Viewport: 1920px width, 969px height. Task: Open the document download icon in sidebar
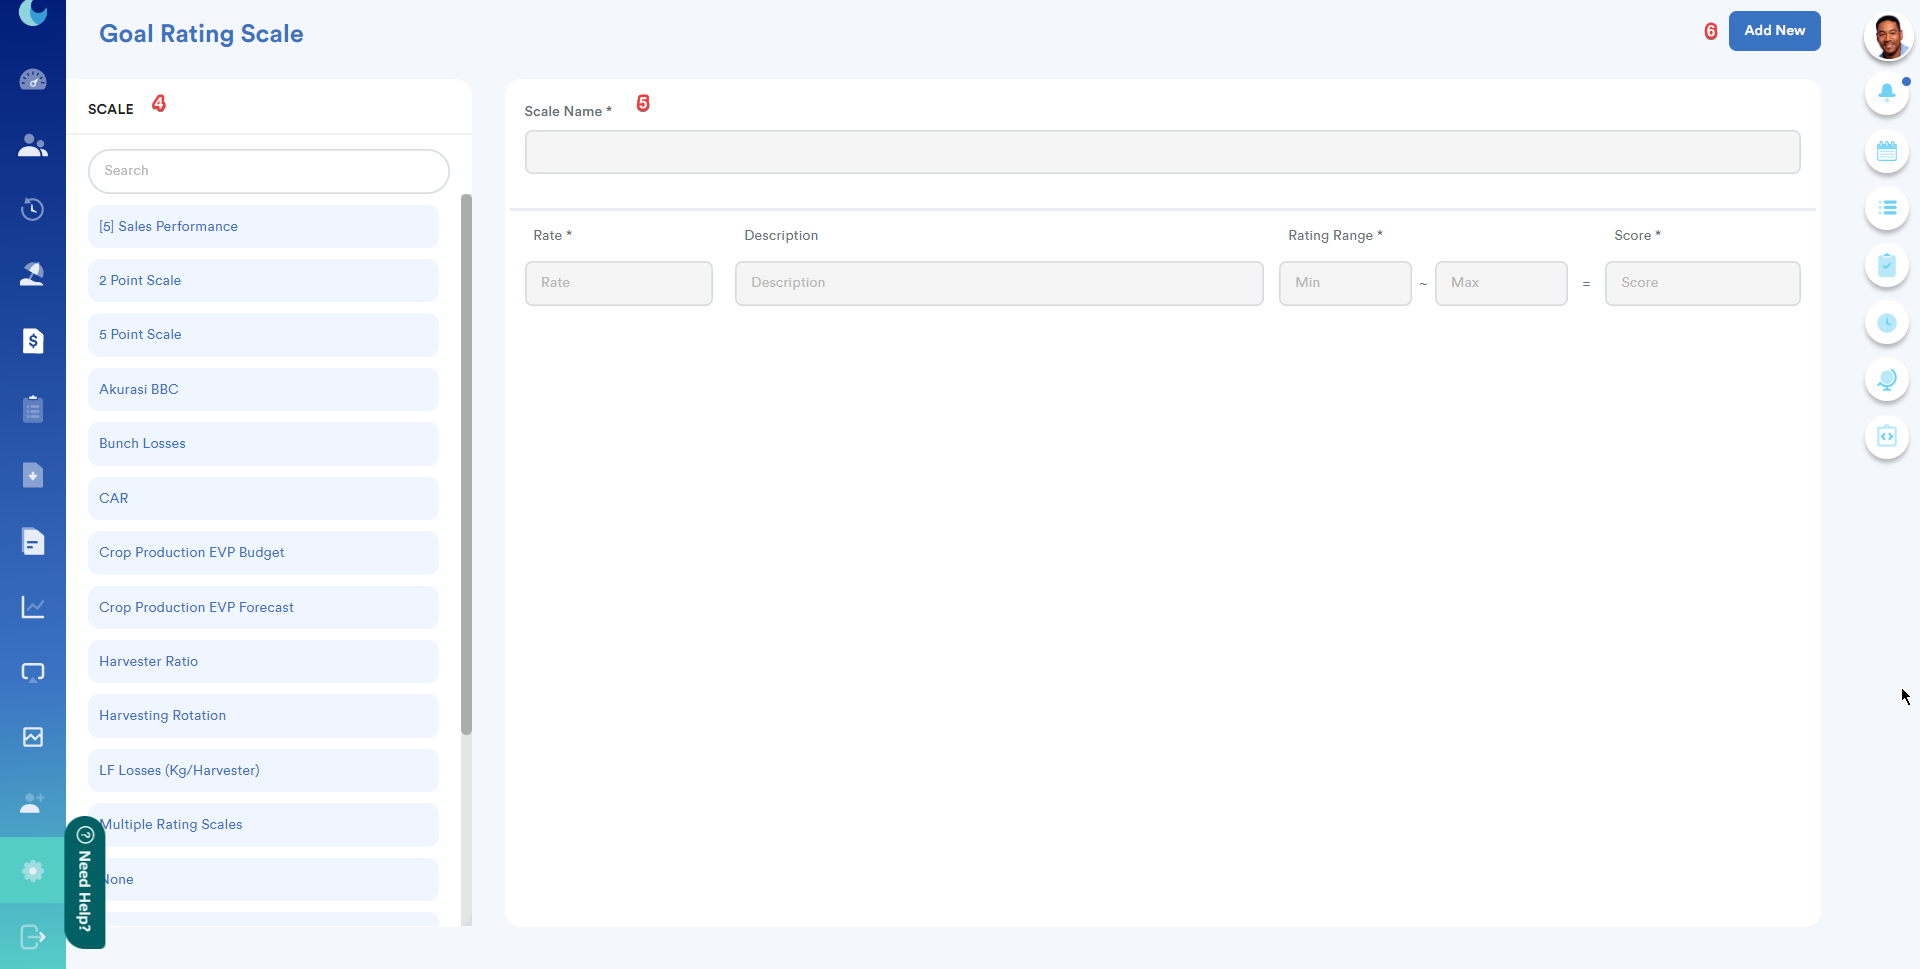tap(33, 475)
